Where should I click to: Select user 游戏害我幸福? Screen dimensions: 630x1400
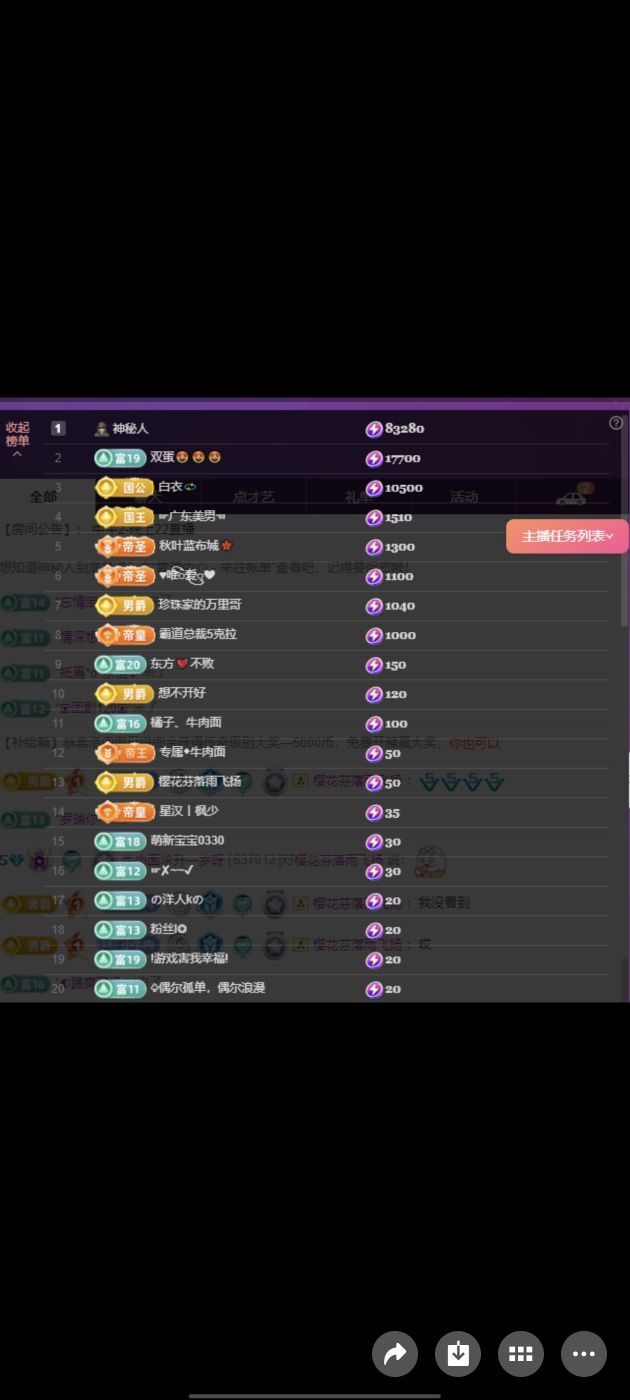click(x=189, y=959)
